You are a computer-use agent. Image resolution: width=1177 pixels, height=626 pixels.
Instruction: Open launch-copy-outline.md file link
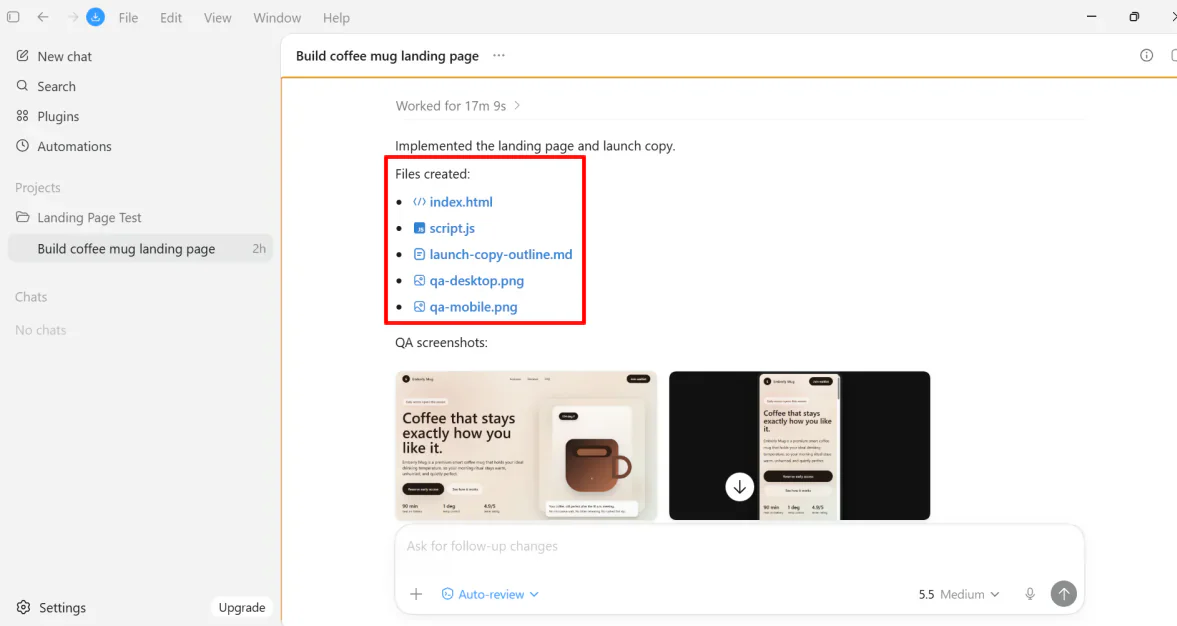tap(501, 254)
